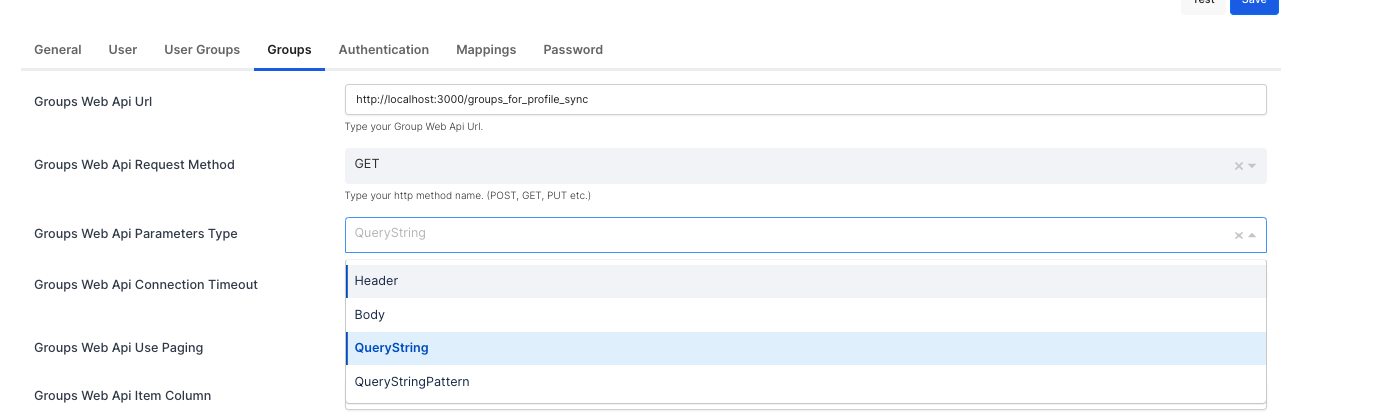Clear the Parameters Type QueryString value
This screenshot has width=1386, height=416.
coord(1239,235)
